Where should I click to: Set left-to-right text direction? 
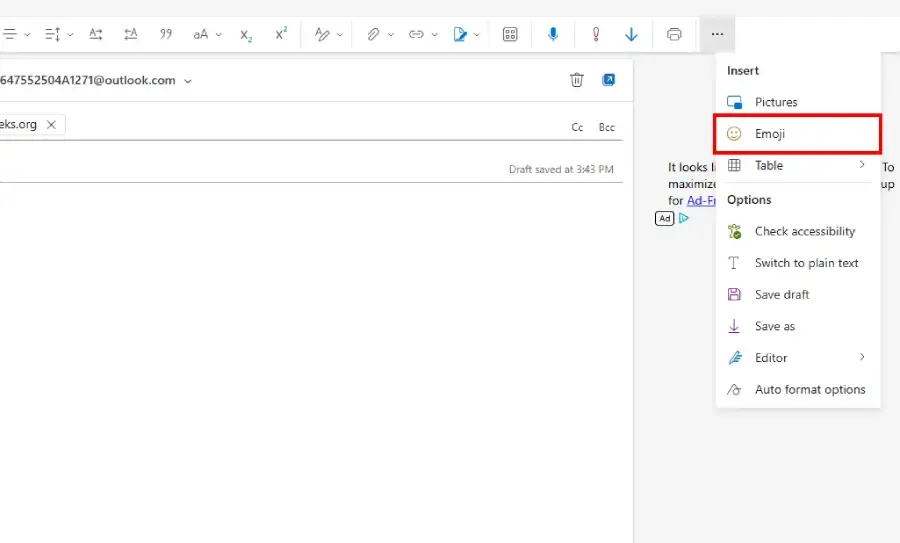(x=96, y=34)
